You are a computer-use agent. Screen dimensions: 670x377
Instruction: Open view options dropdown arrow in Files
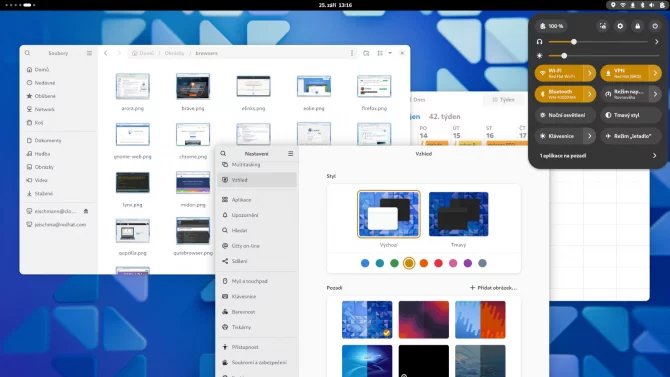[390, 53]
